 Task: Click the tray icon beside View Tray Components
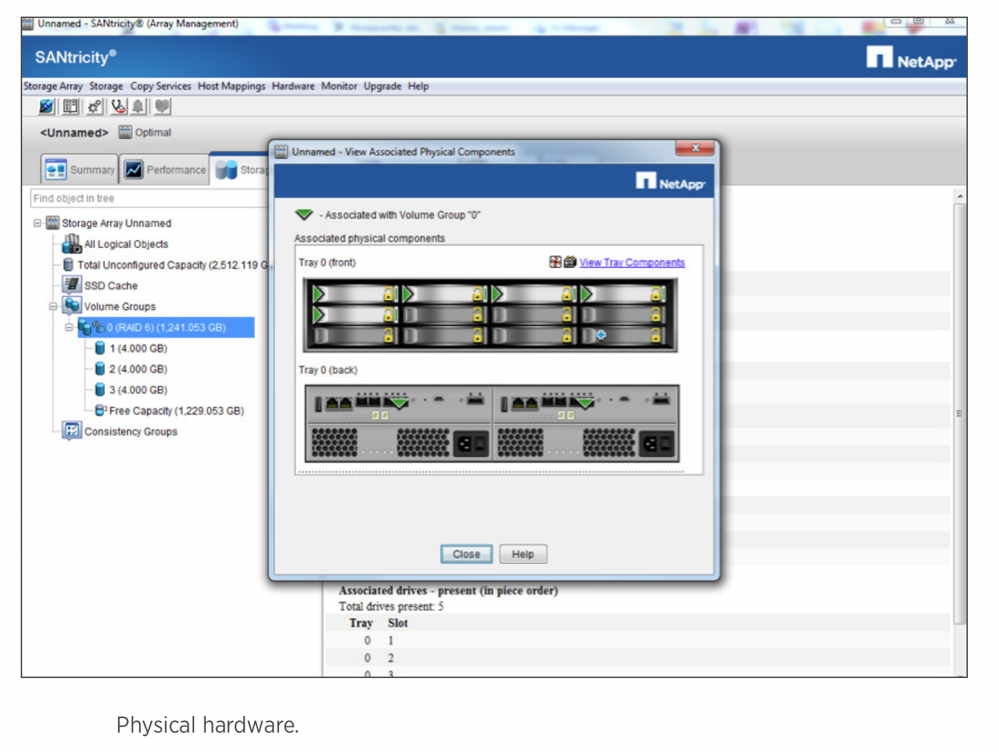pos(556,262)
